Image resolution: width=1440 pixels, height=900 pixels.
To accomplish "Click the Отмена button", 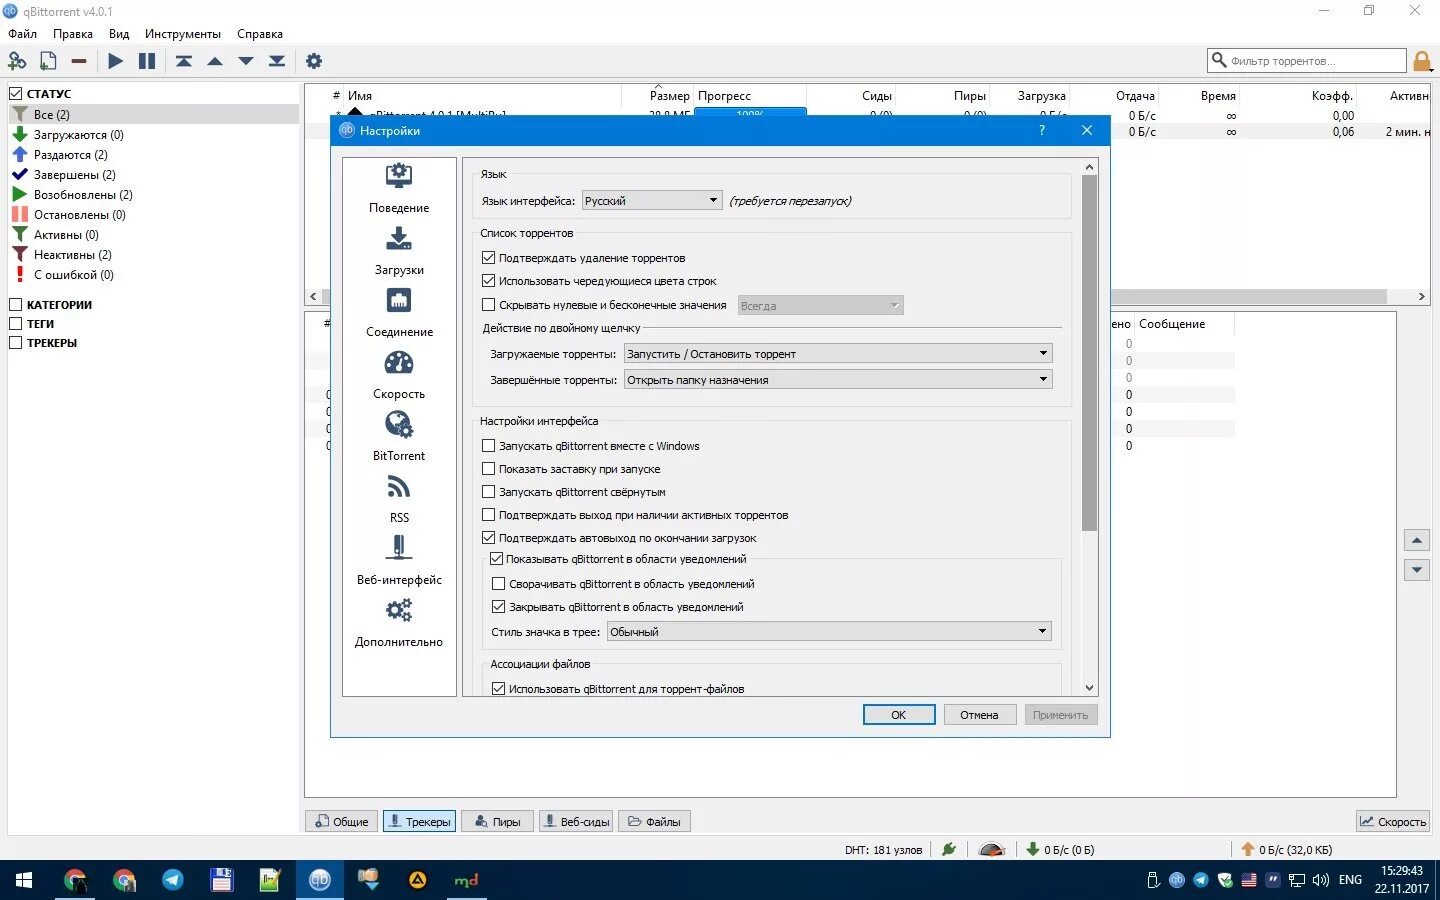I will [x=979, y=714].
